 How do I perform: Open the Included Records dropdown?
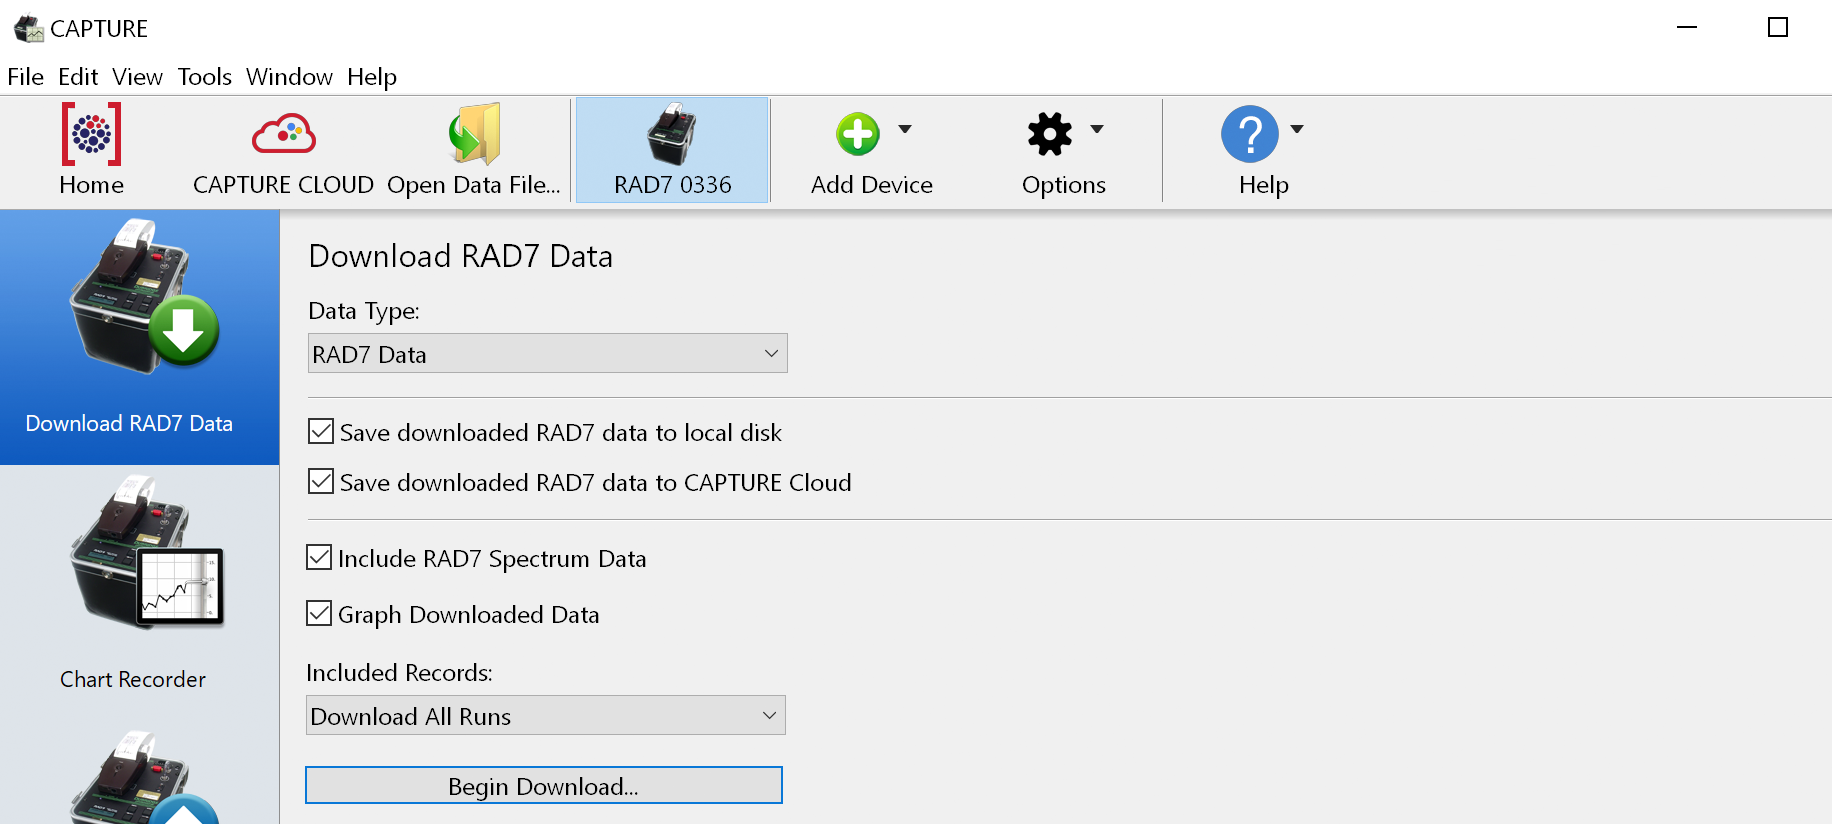[545, 716]
